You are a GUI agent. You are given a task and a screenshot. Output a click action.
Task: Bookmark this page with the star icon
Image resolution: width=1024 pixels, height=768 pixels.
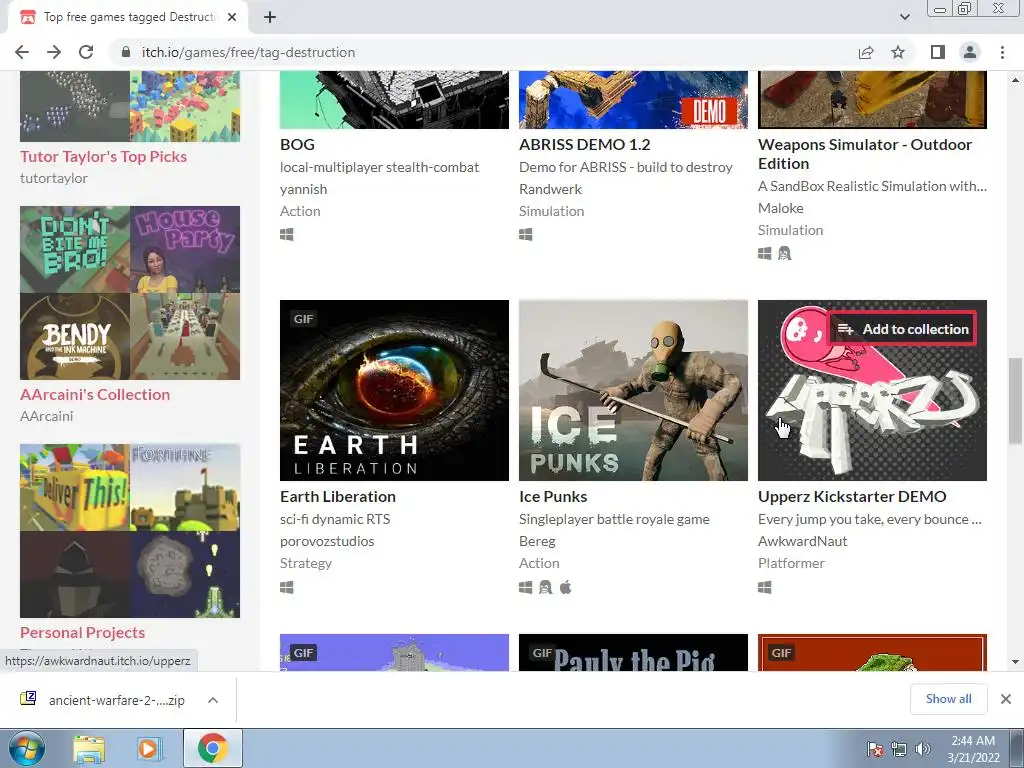[x=898, y=52]
